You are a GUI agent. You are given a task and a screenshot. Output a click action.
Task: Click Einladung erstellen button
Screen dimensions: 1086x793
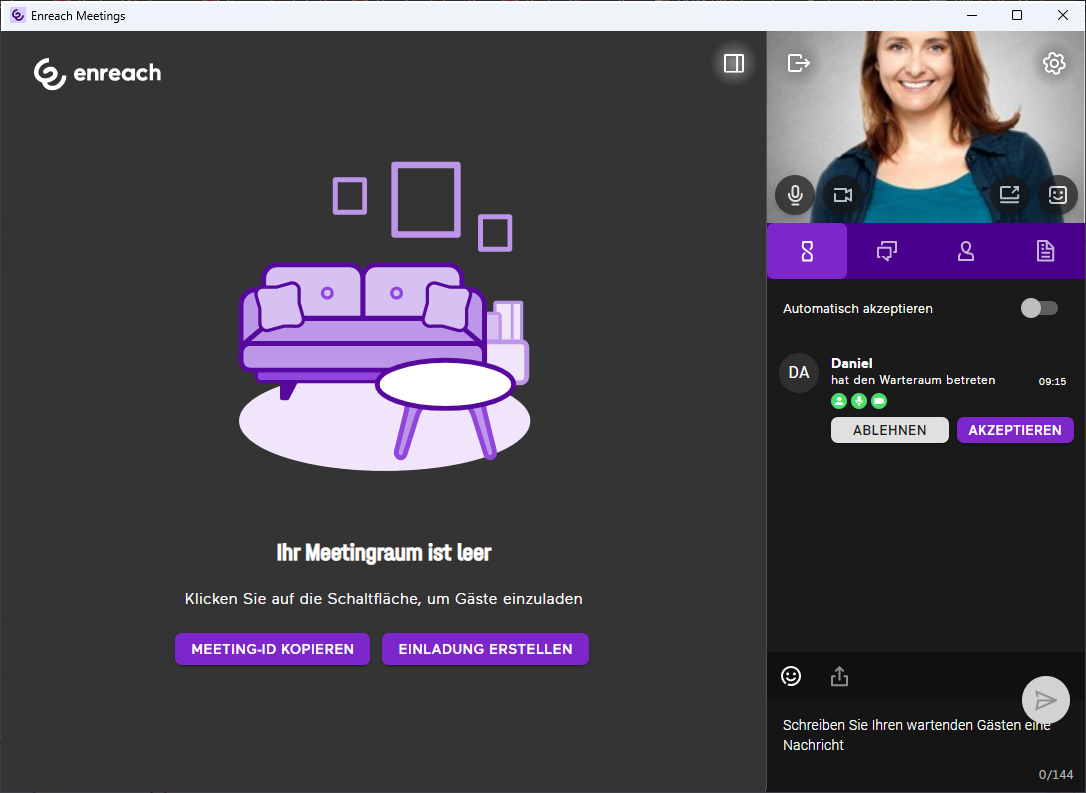(x=485, y=649)
